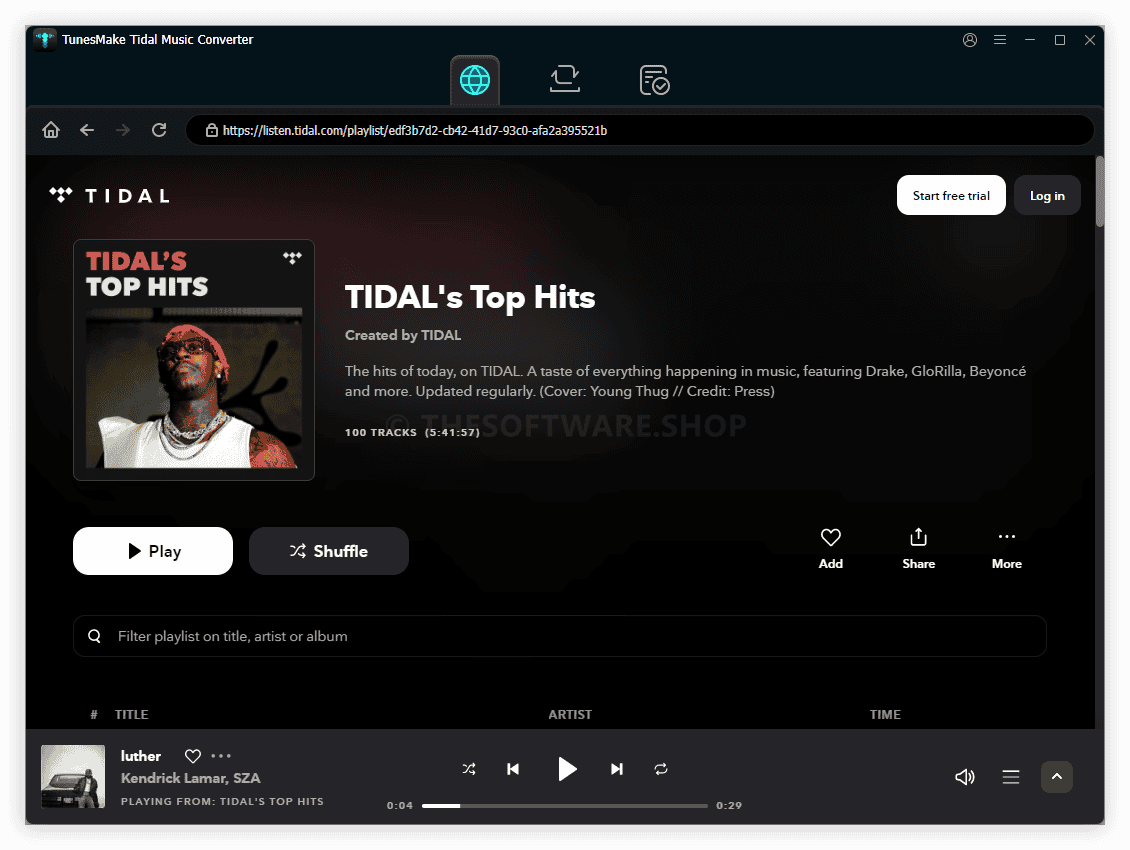Click Start free trial button
The image size is (1130, 850).
point(951,195)
